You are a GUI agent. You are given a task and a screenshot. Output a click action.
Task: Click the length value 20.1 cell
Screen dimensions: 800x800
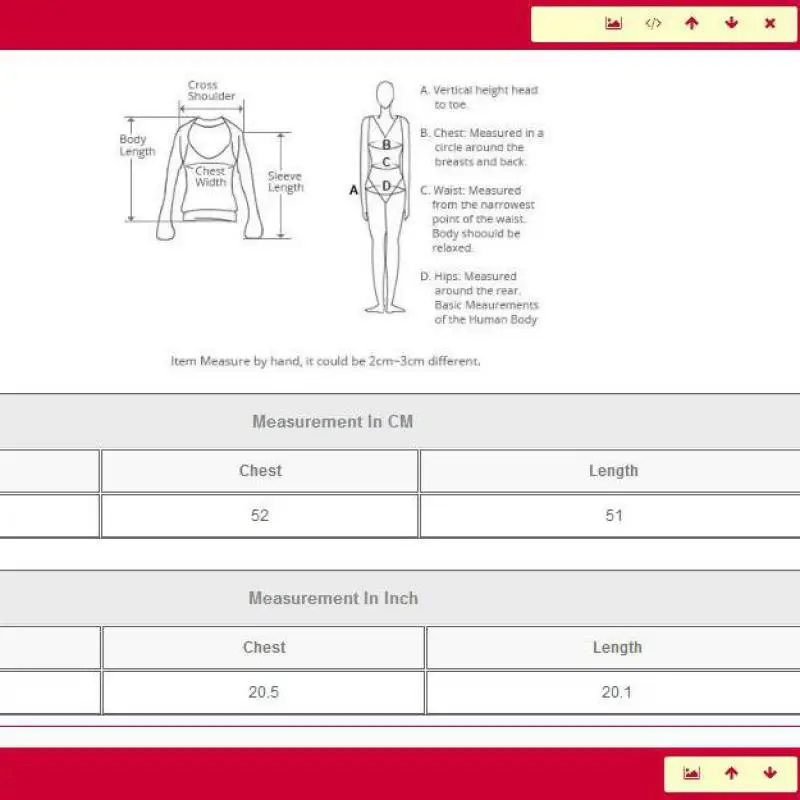[614, 692]
